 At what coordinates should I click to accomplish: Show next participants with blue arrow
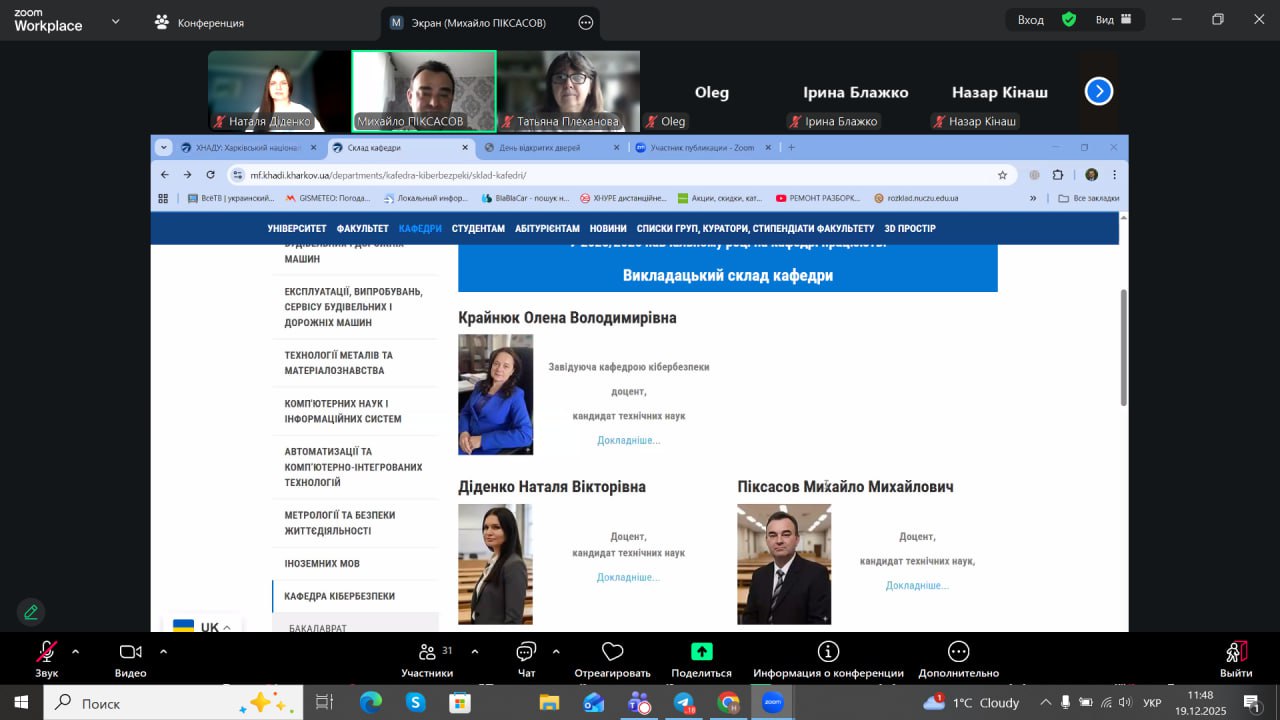tap(1098, 92)
